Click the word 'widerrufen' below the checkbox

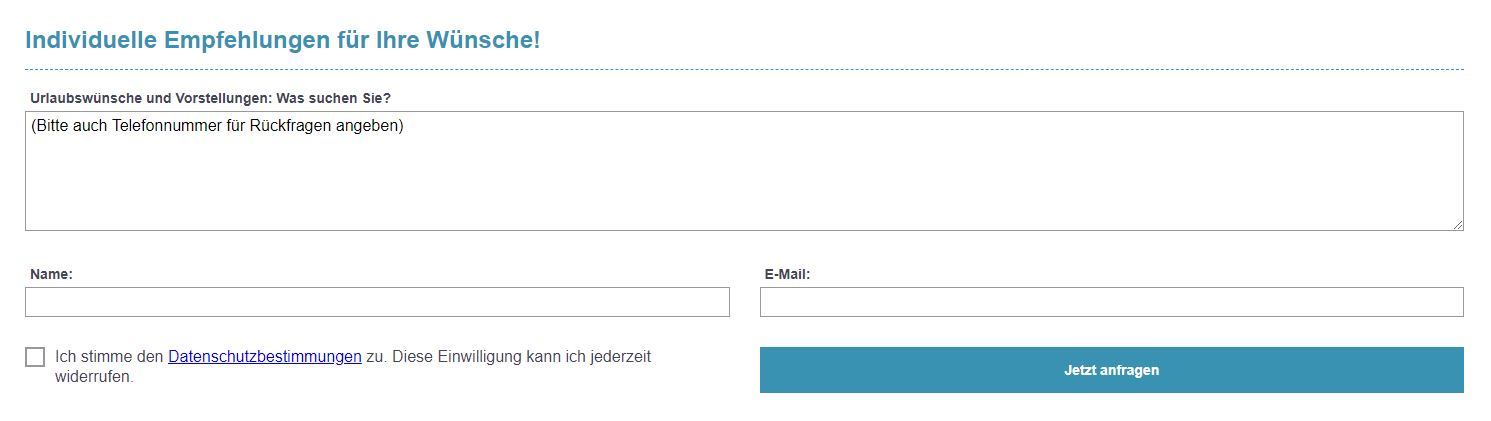[92, 377]
